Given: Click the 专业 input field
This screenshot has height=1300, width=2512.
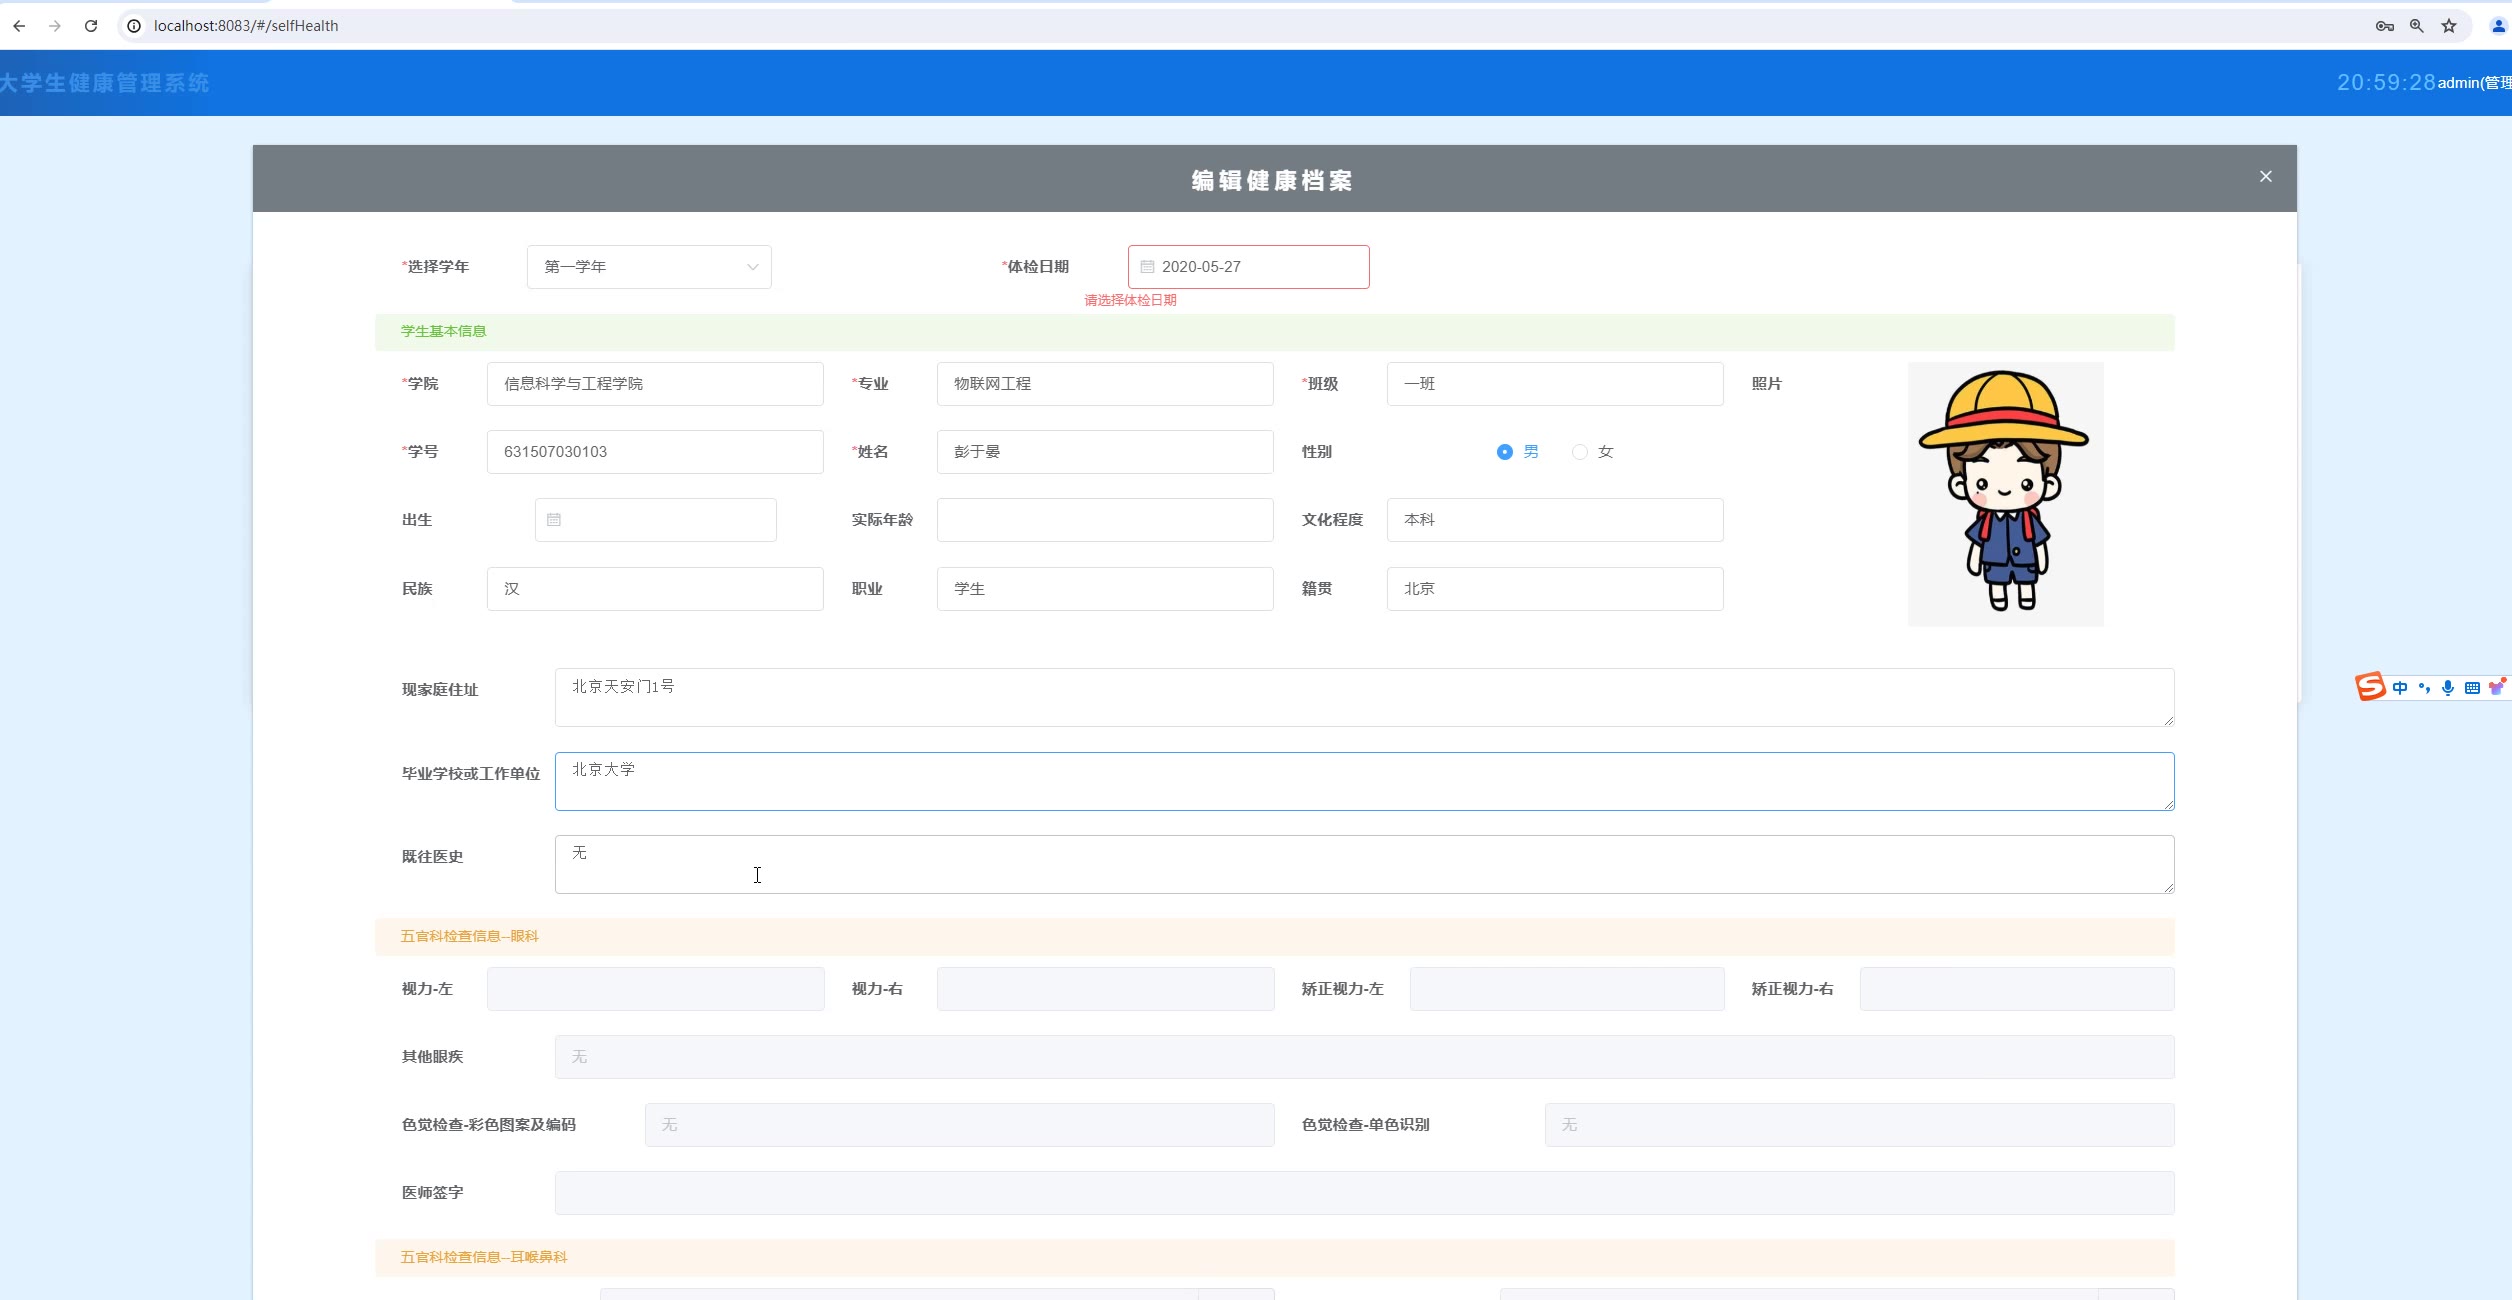Looking at the screenshot, I should point(1105,384).
